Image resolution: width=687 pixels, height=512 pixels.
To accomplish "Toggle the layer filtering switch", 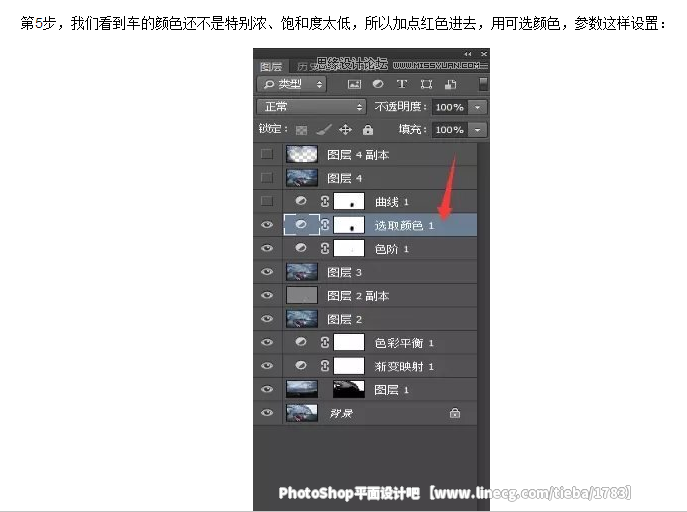I will point(483,84).
